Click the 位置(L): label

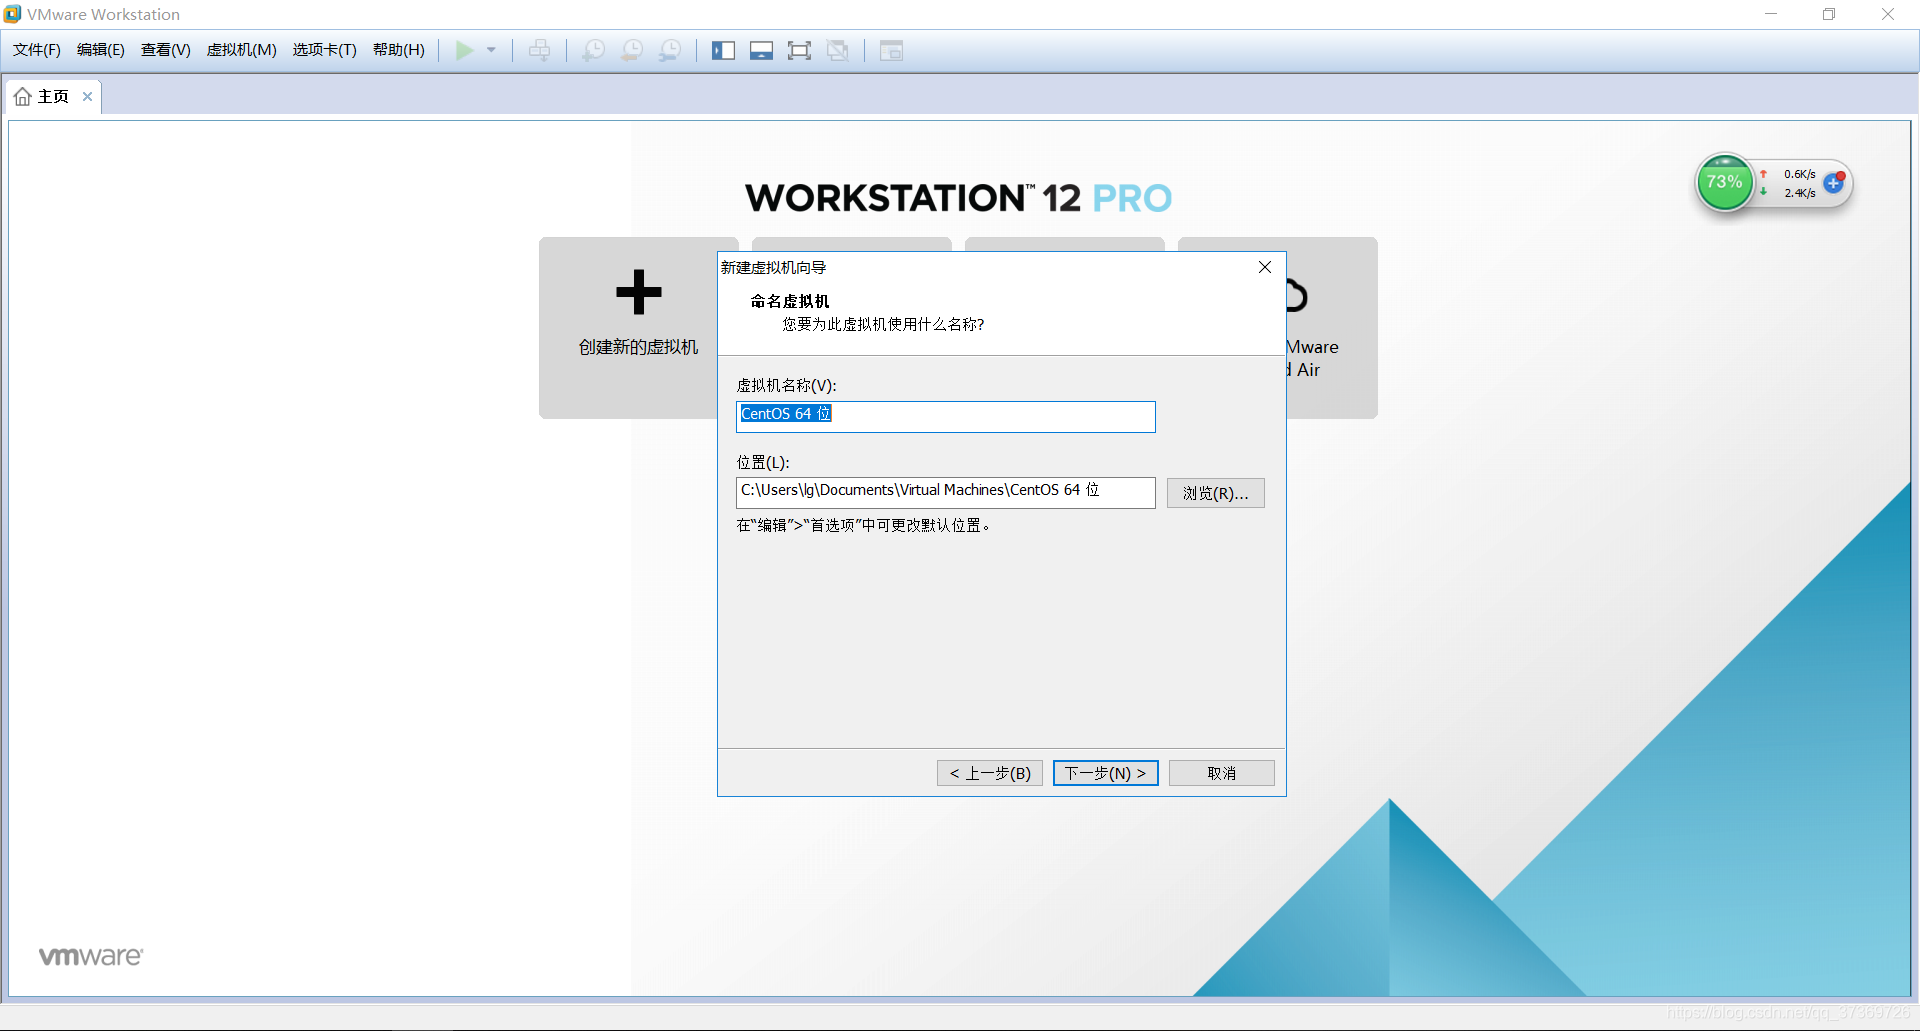pos(763,462)
